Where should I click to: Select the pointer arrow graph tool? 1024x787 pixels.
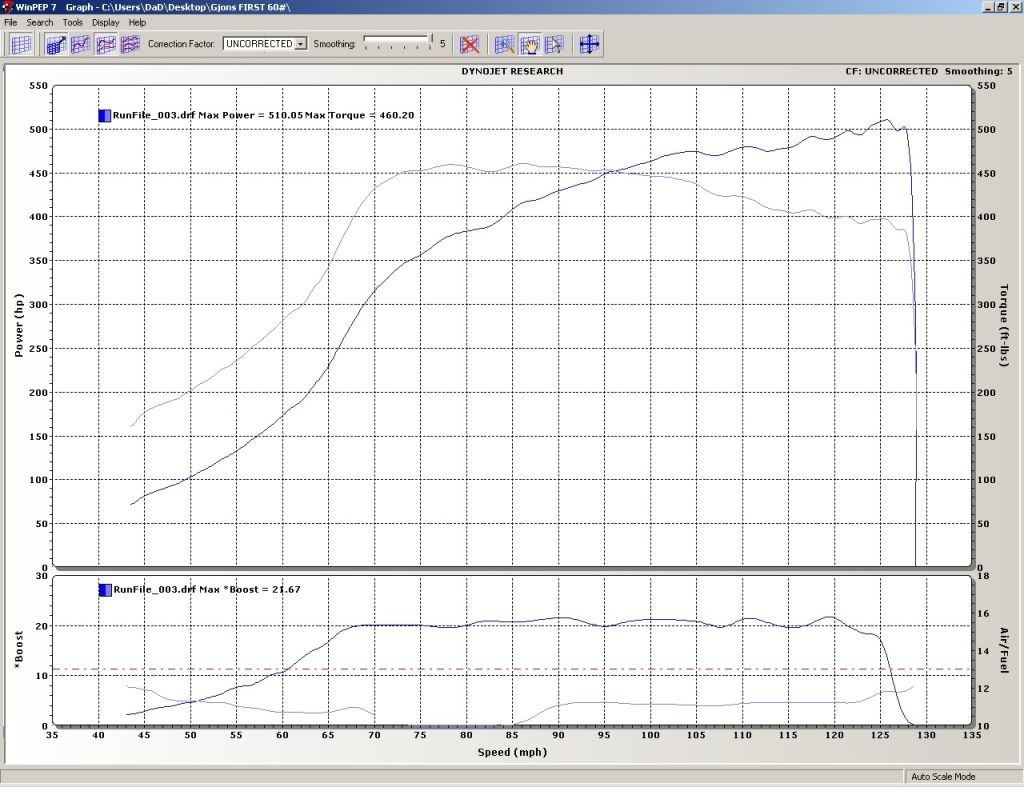[x=553, y=44]
